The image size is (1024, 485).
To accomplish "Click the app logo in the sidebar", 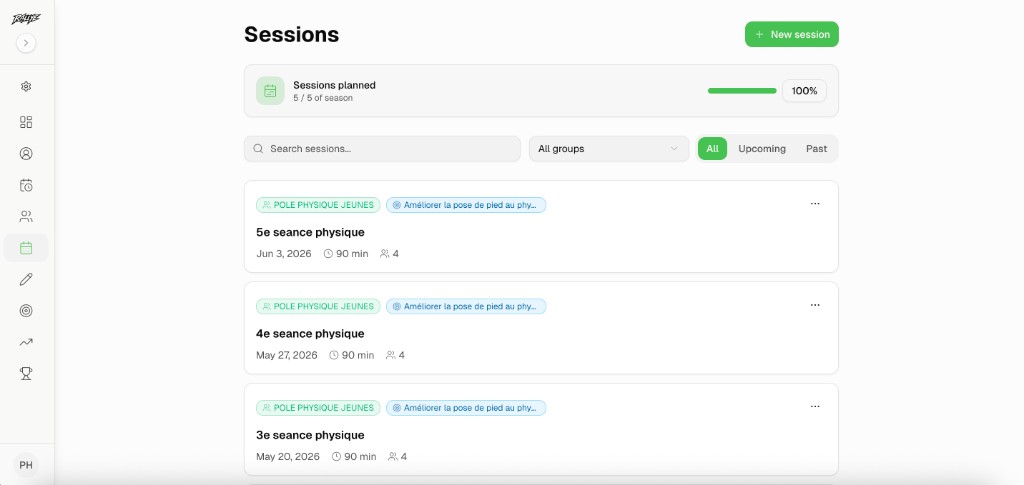I will [x=26, y=19].
